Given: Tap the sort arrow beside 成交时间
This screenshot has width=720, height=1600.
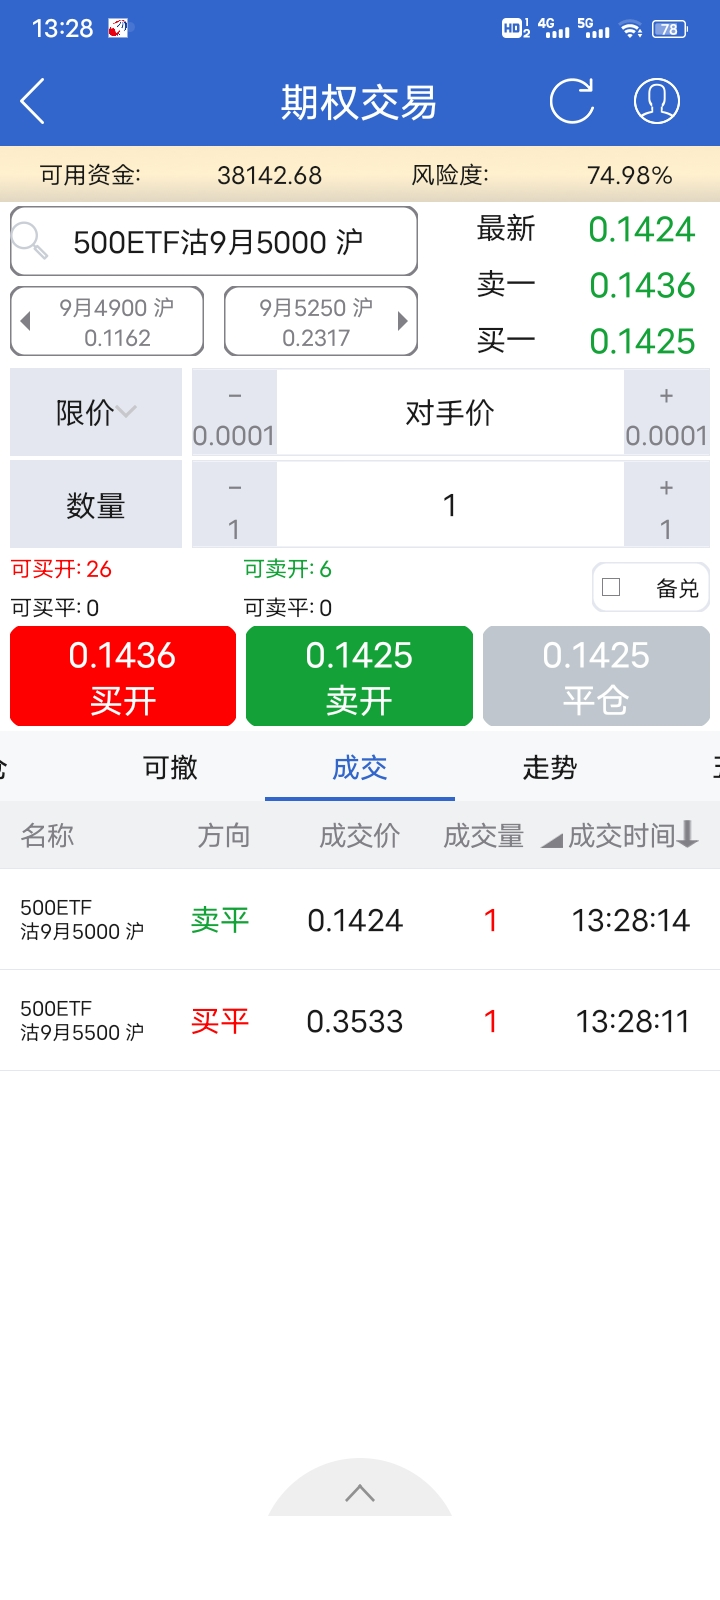Looking at the screenshot, I should coord(687,834).
